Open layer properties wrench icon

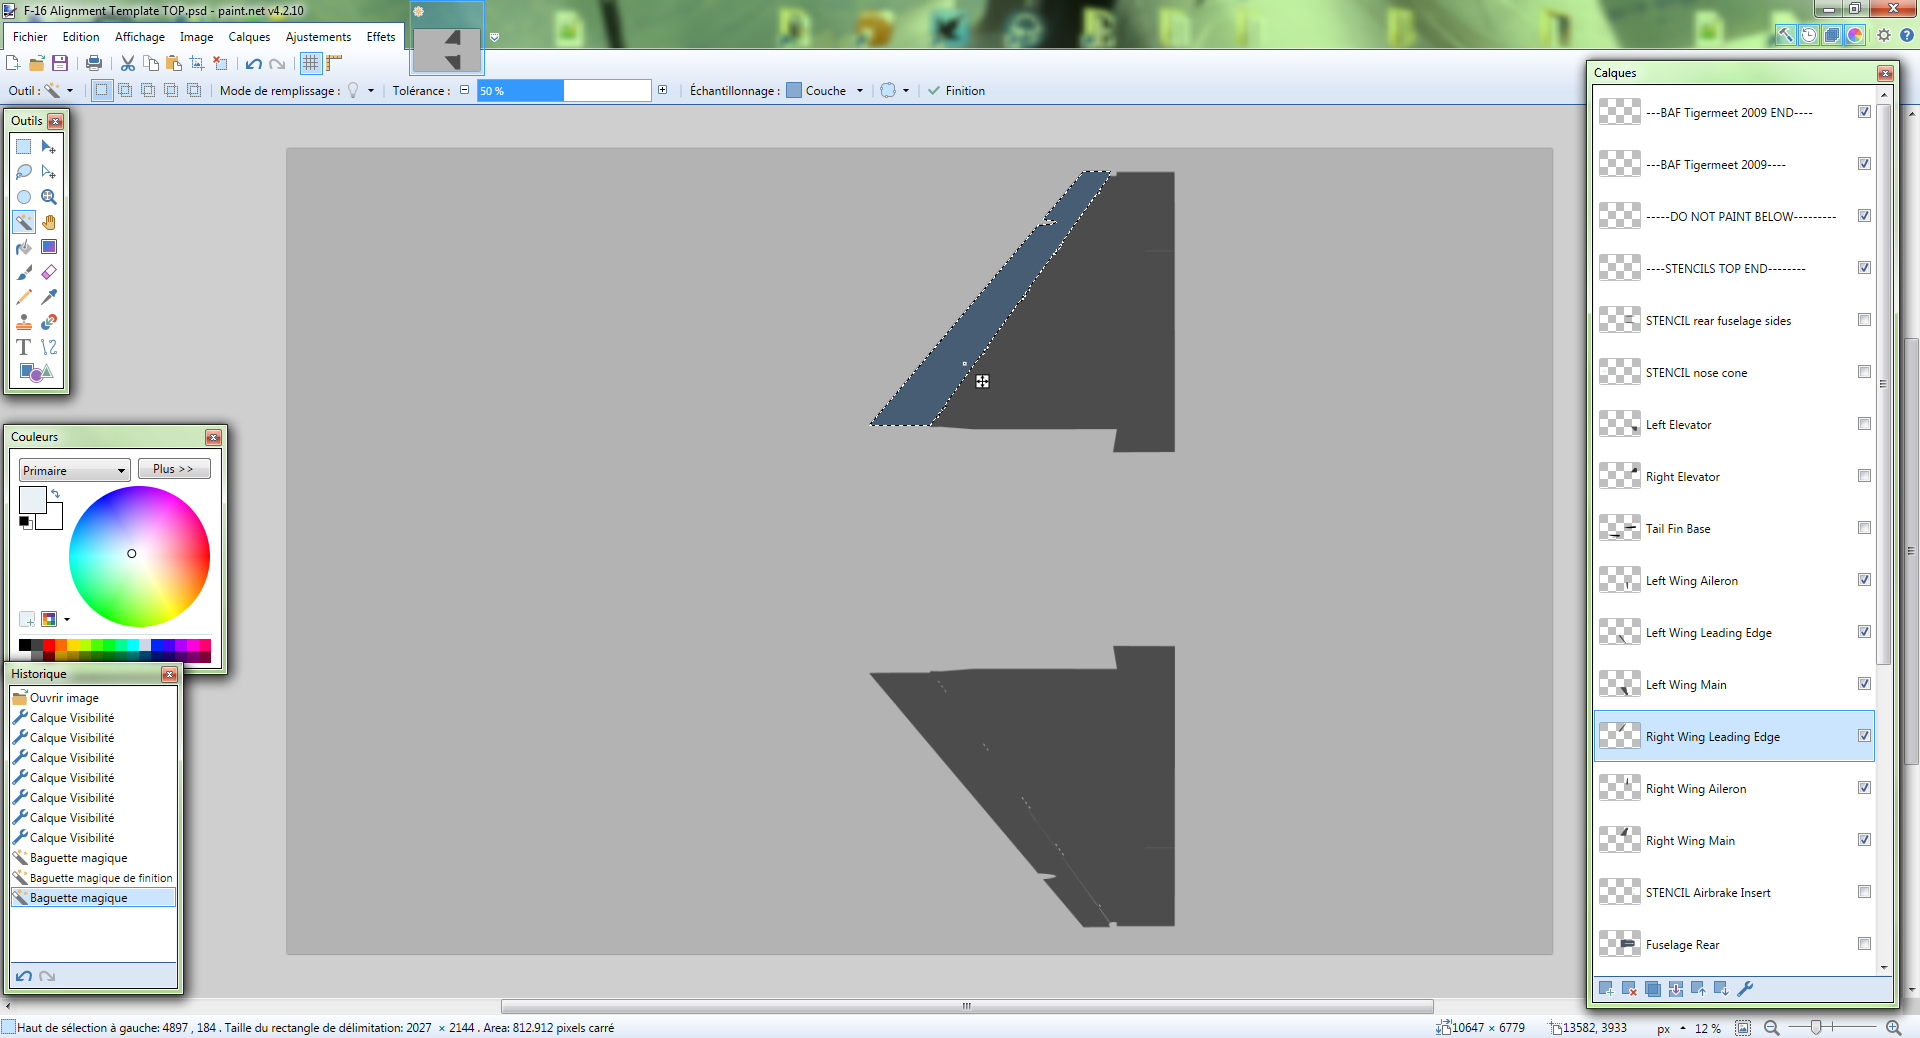[1745, 989]
